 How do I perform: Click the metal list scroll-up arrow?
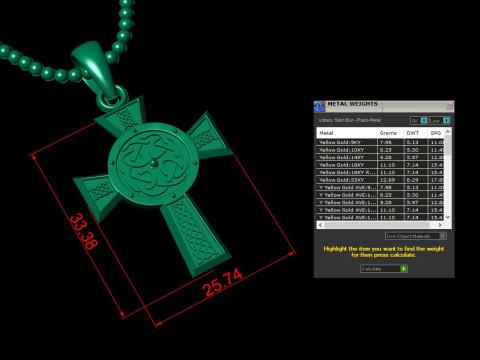(x=448, y=132)
